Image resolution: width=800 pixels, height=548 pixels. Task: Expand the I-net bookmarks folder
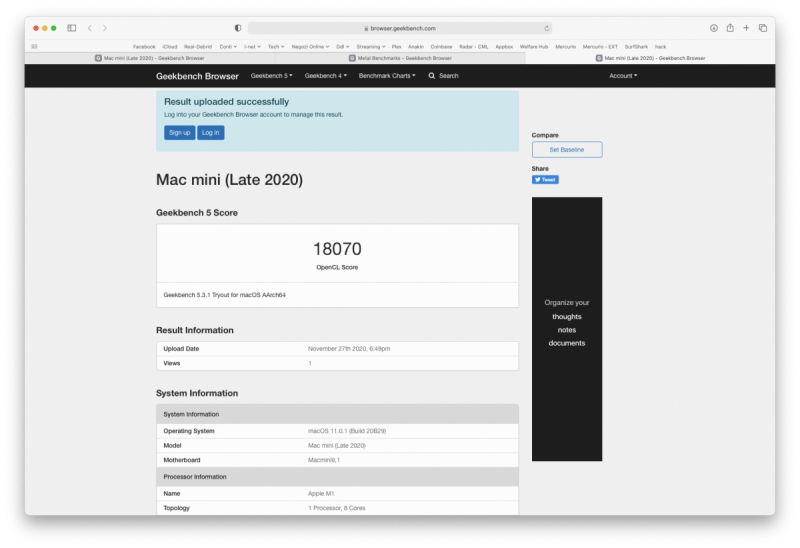point(252,46)
